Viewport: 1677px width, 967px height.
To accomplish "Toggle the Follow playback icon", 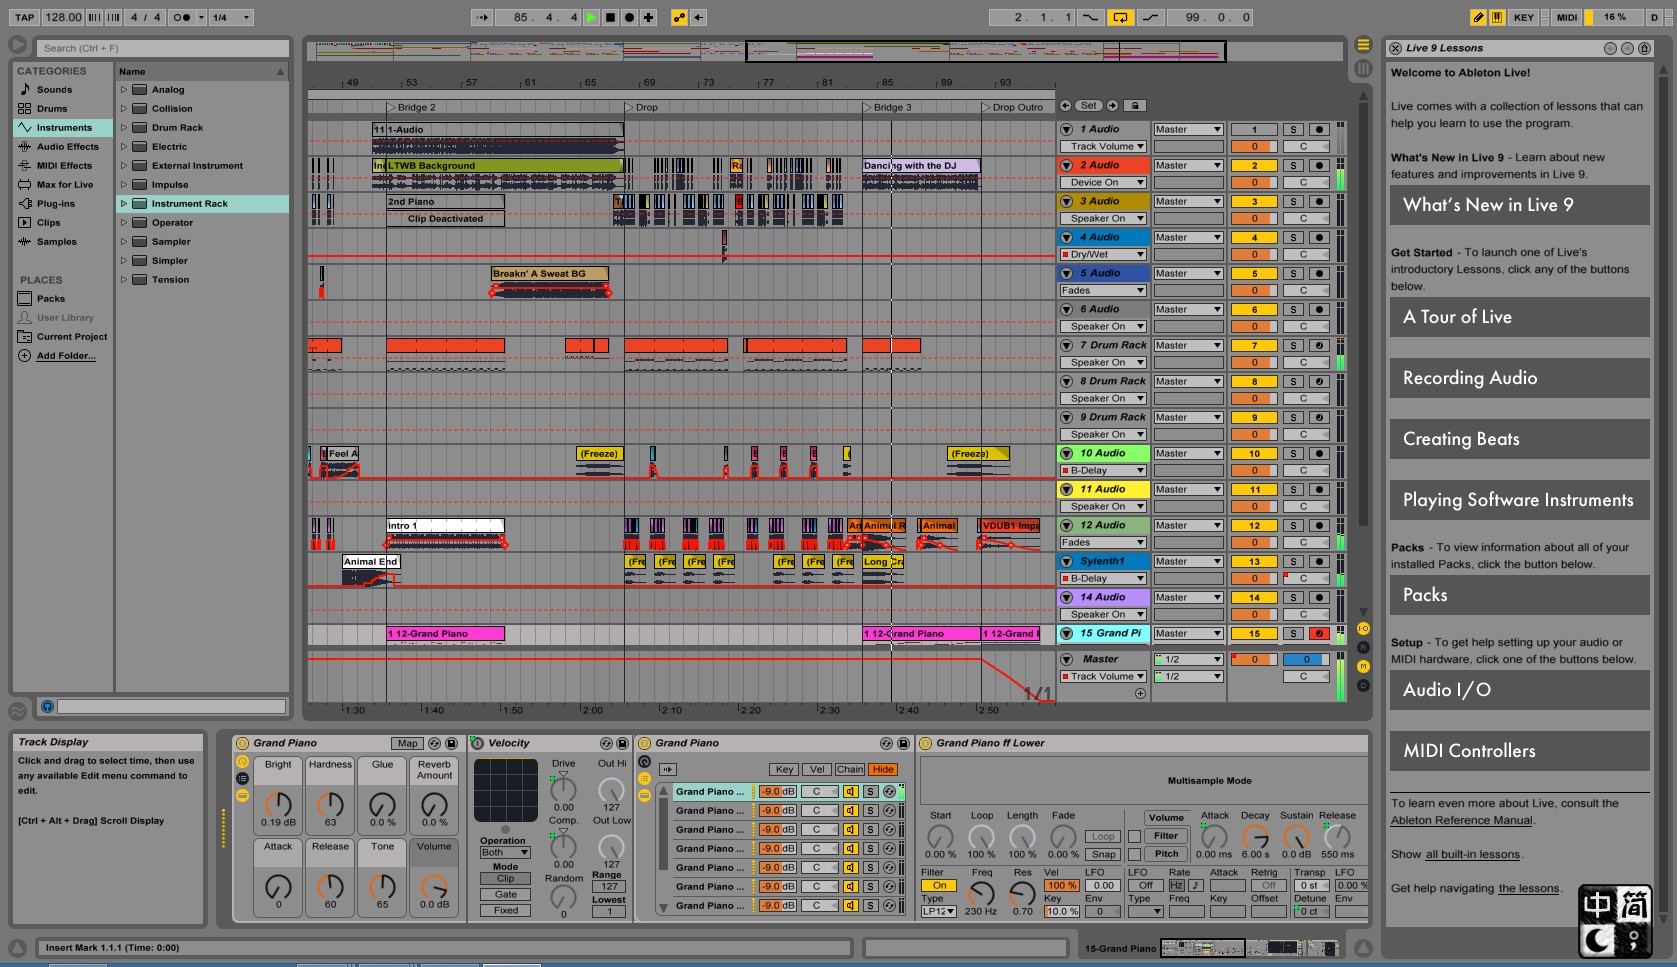I will click(x=482, y=17).
